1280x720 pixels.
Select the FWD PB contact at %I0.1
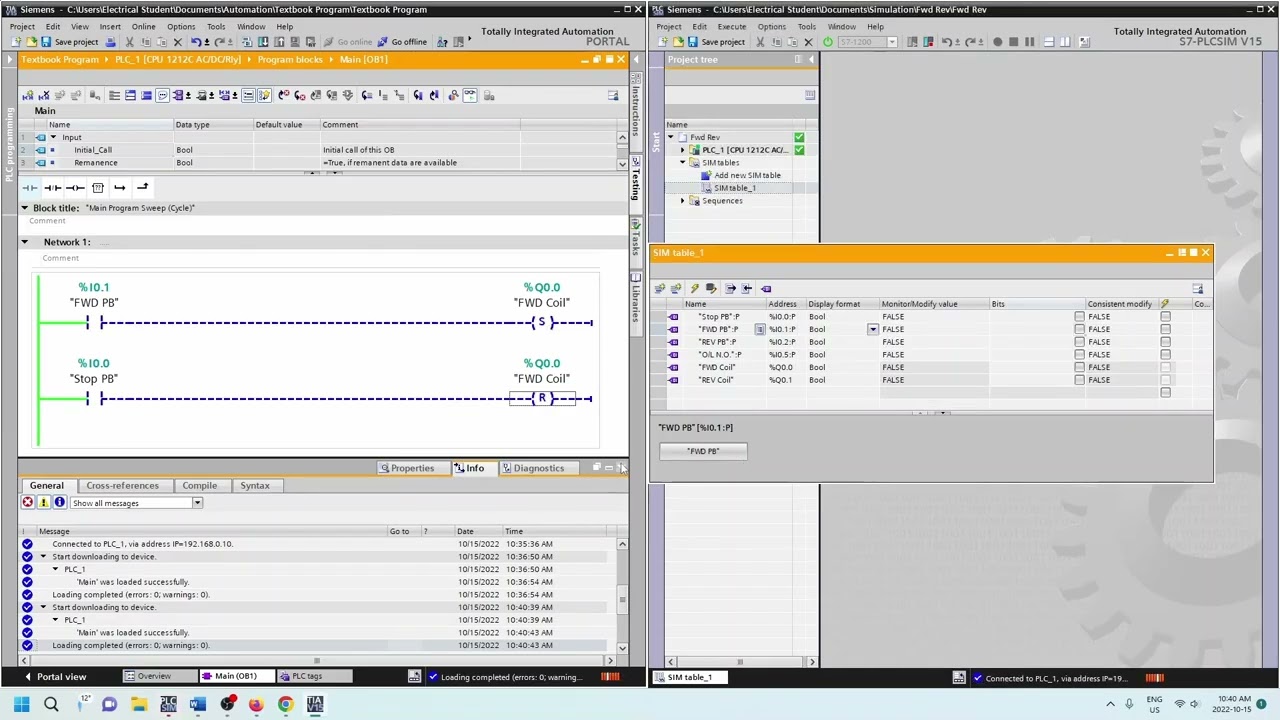pos(94,322)
